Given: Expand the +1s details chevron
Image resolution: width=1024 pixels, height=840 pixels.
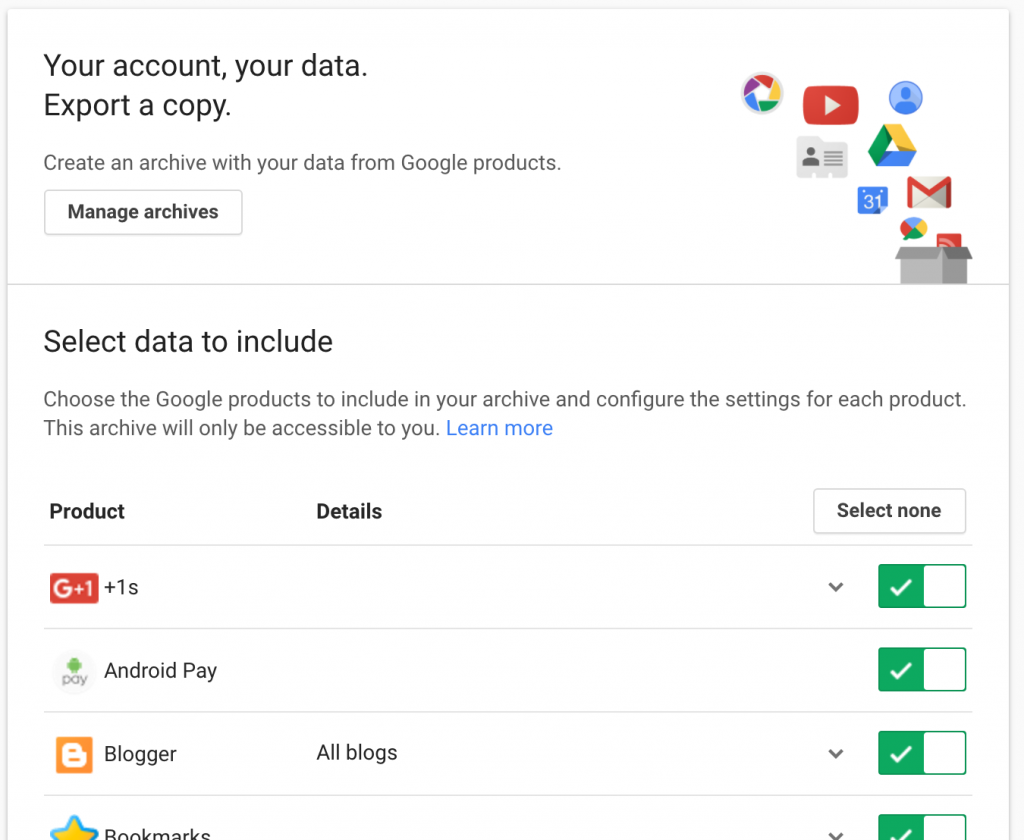Looking at the screenshot, I should tap(836, 587).
